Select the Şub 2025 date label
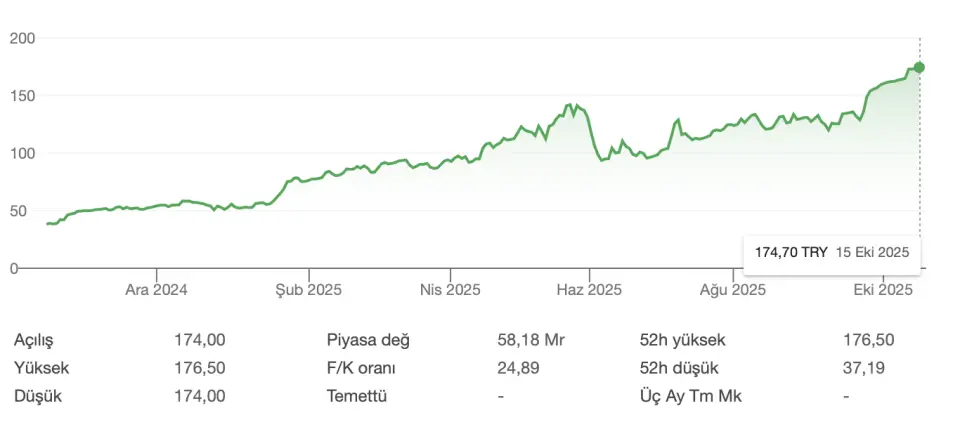Image resolution: width=960 pixels, height=434 pixels. click(x=309, y=290)
